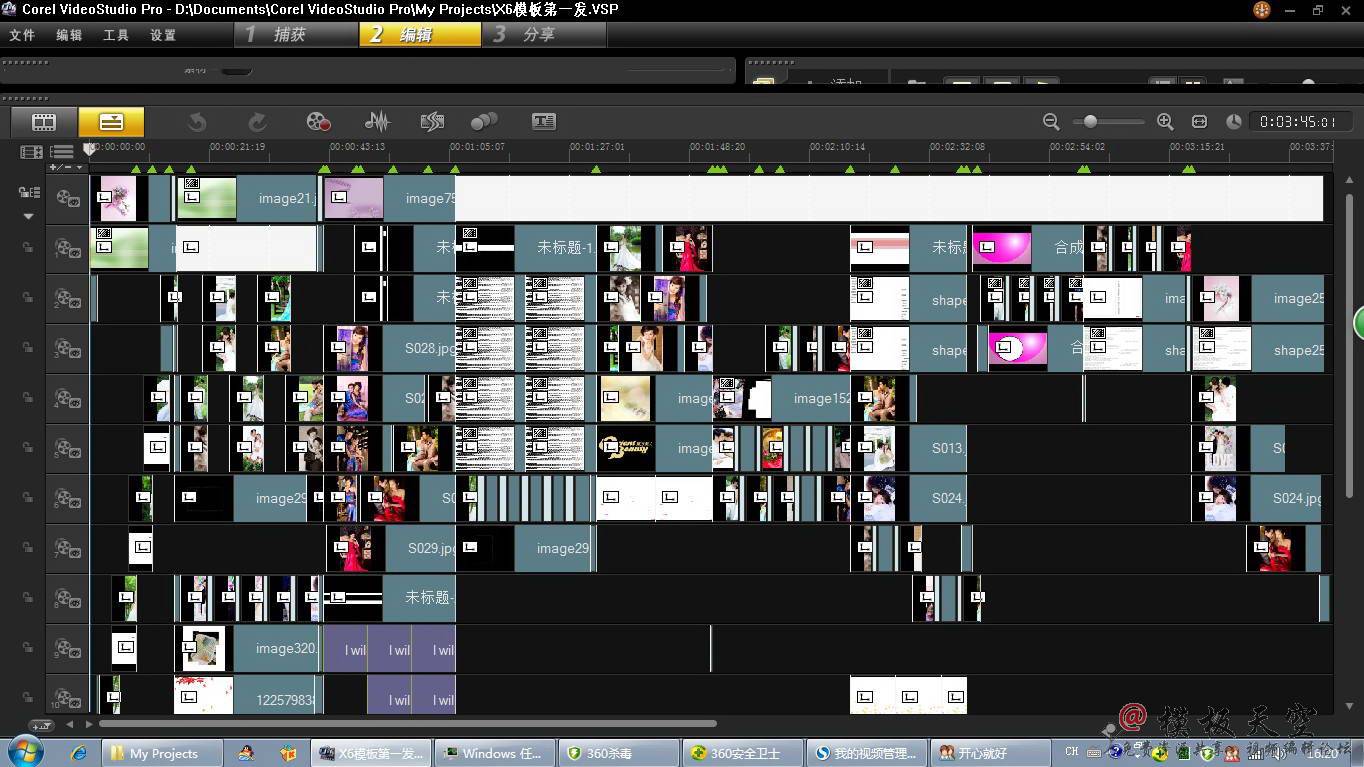
Task: Open the Auto Music icon
Action: tap(432, 122)
